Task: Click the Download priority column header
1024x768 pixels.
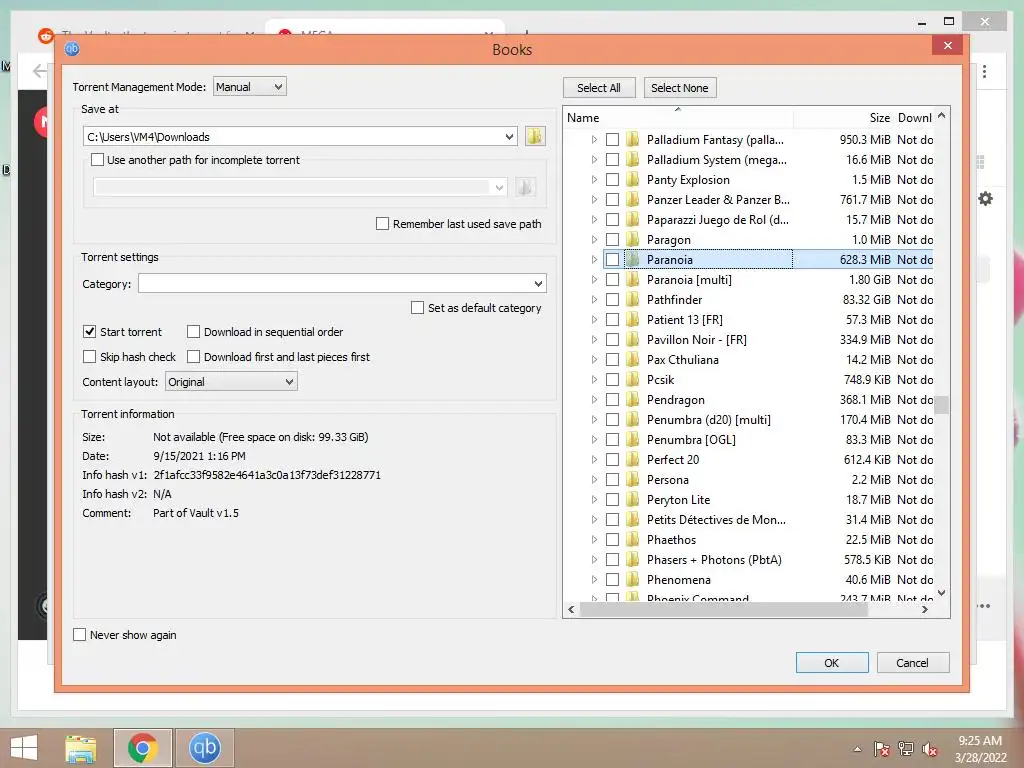Action: click(x=914, y=118)
